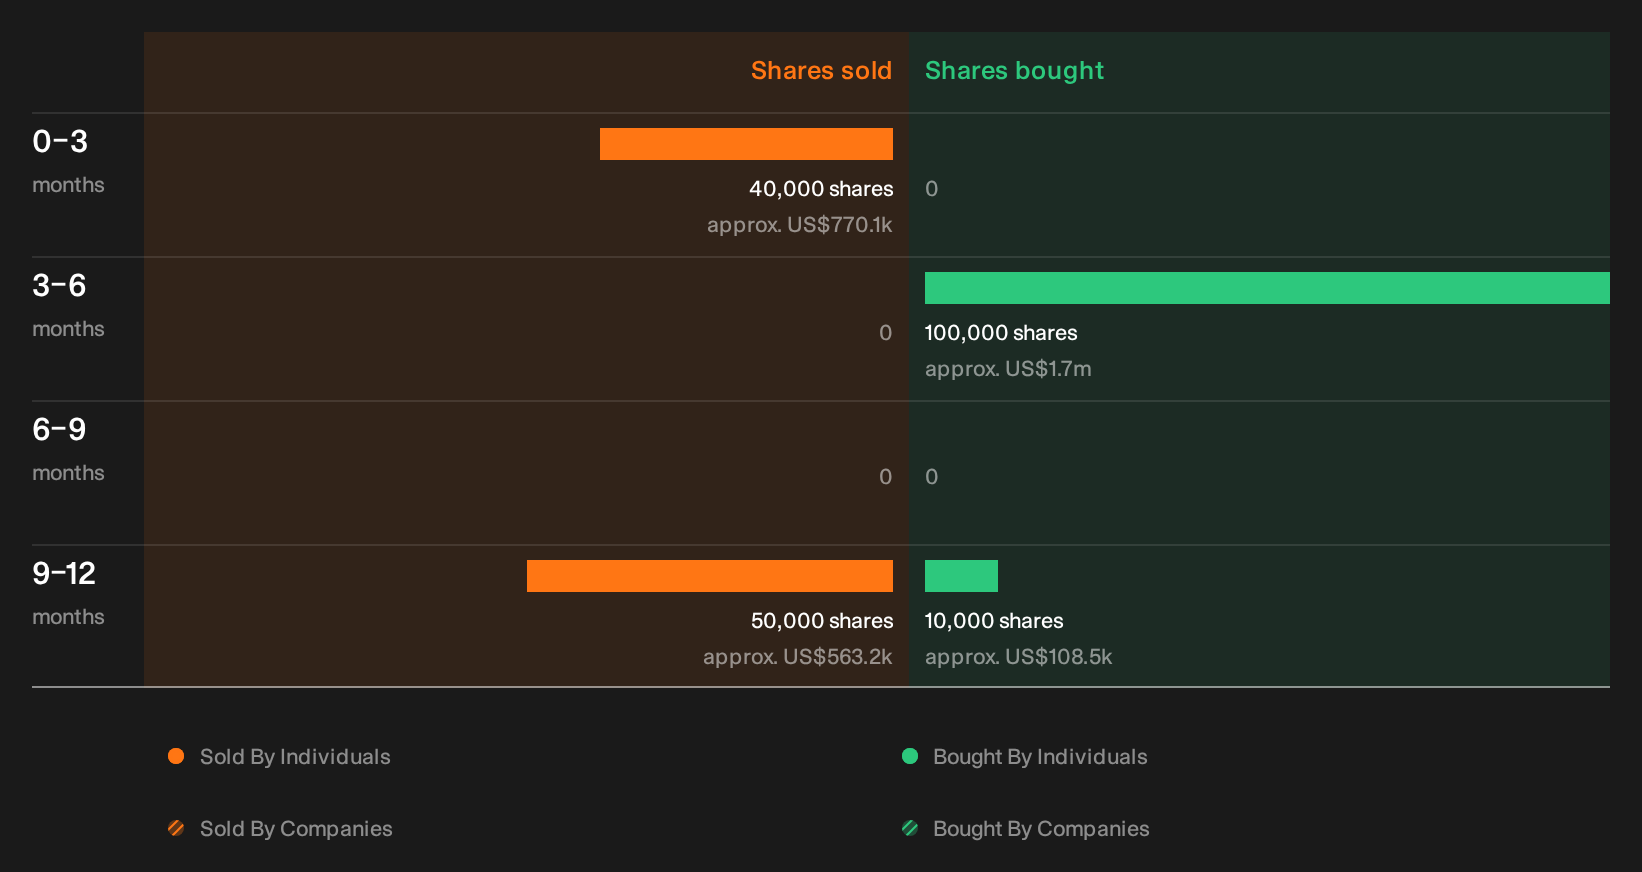This screenshot has width=1642, height=872.
Task: Click the approx. US$770.1k amount
Action: coord(799,225)
